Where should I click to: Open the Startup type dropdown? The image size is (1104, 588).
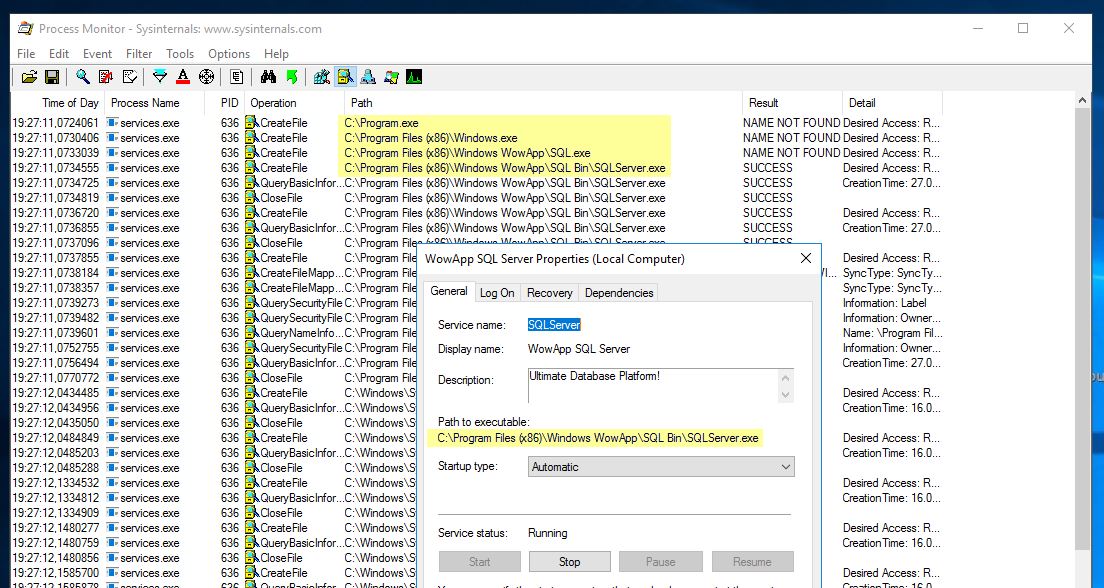pos(660,466)
